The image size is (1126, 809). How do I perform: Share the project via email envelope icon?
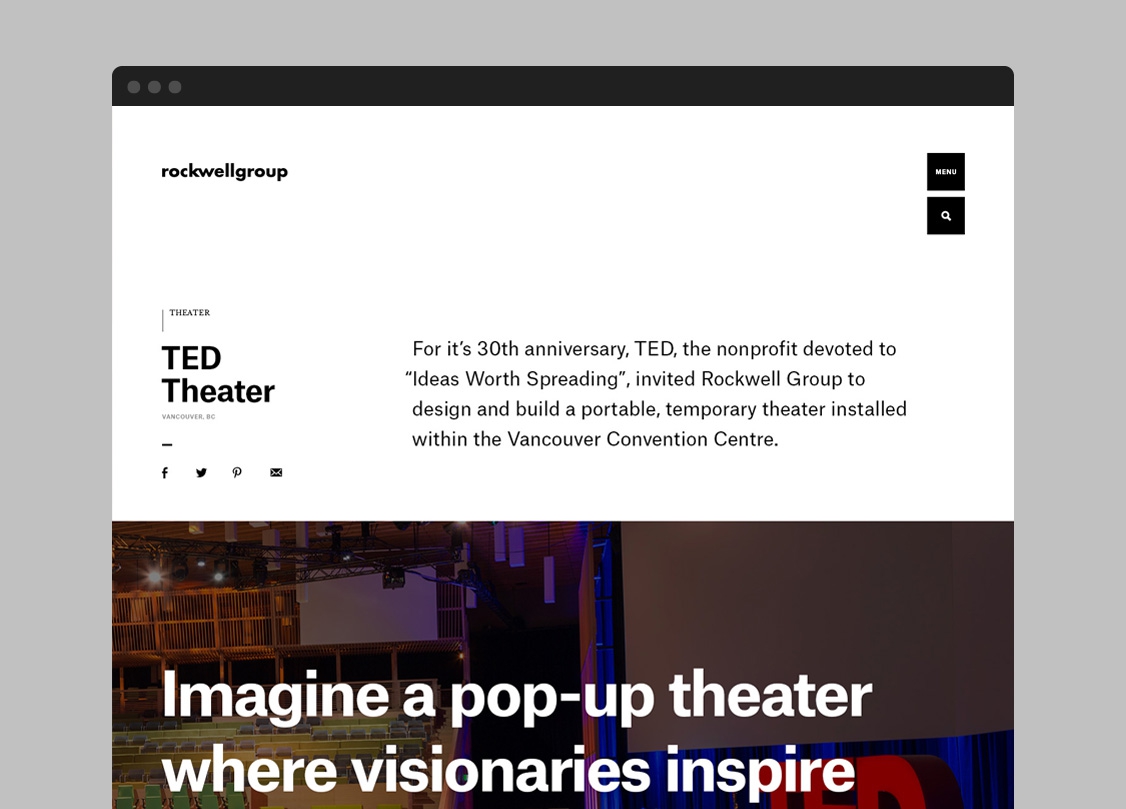click(276, 473)
